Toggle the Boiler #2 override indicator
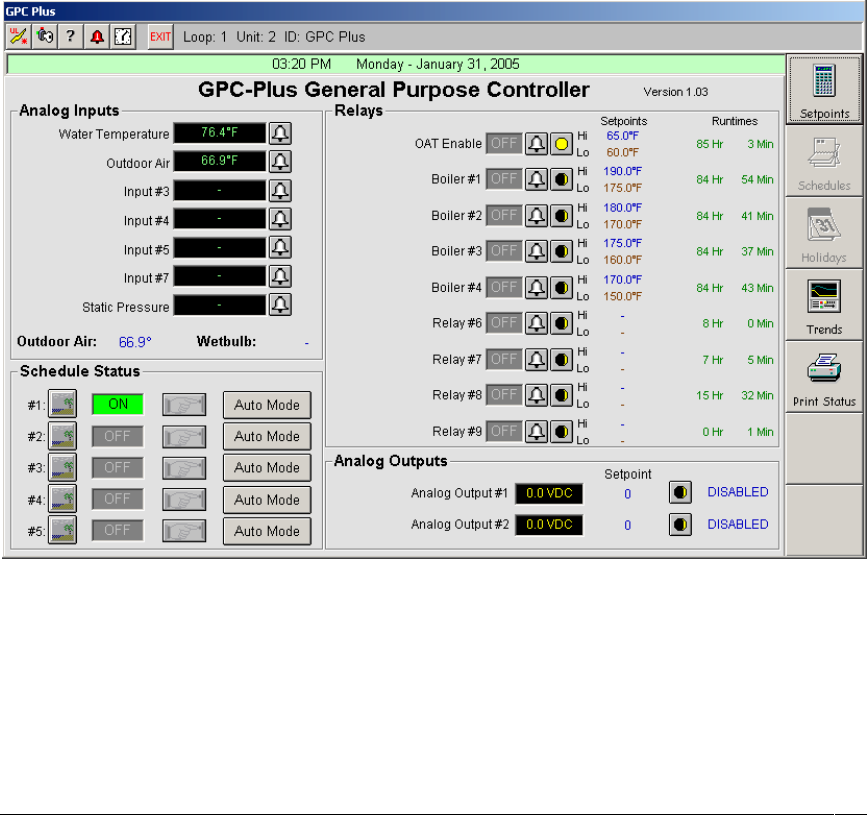Image resolution: width=867 pixels, height=815 pixels. coord(561,216)
